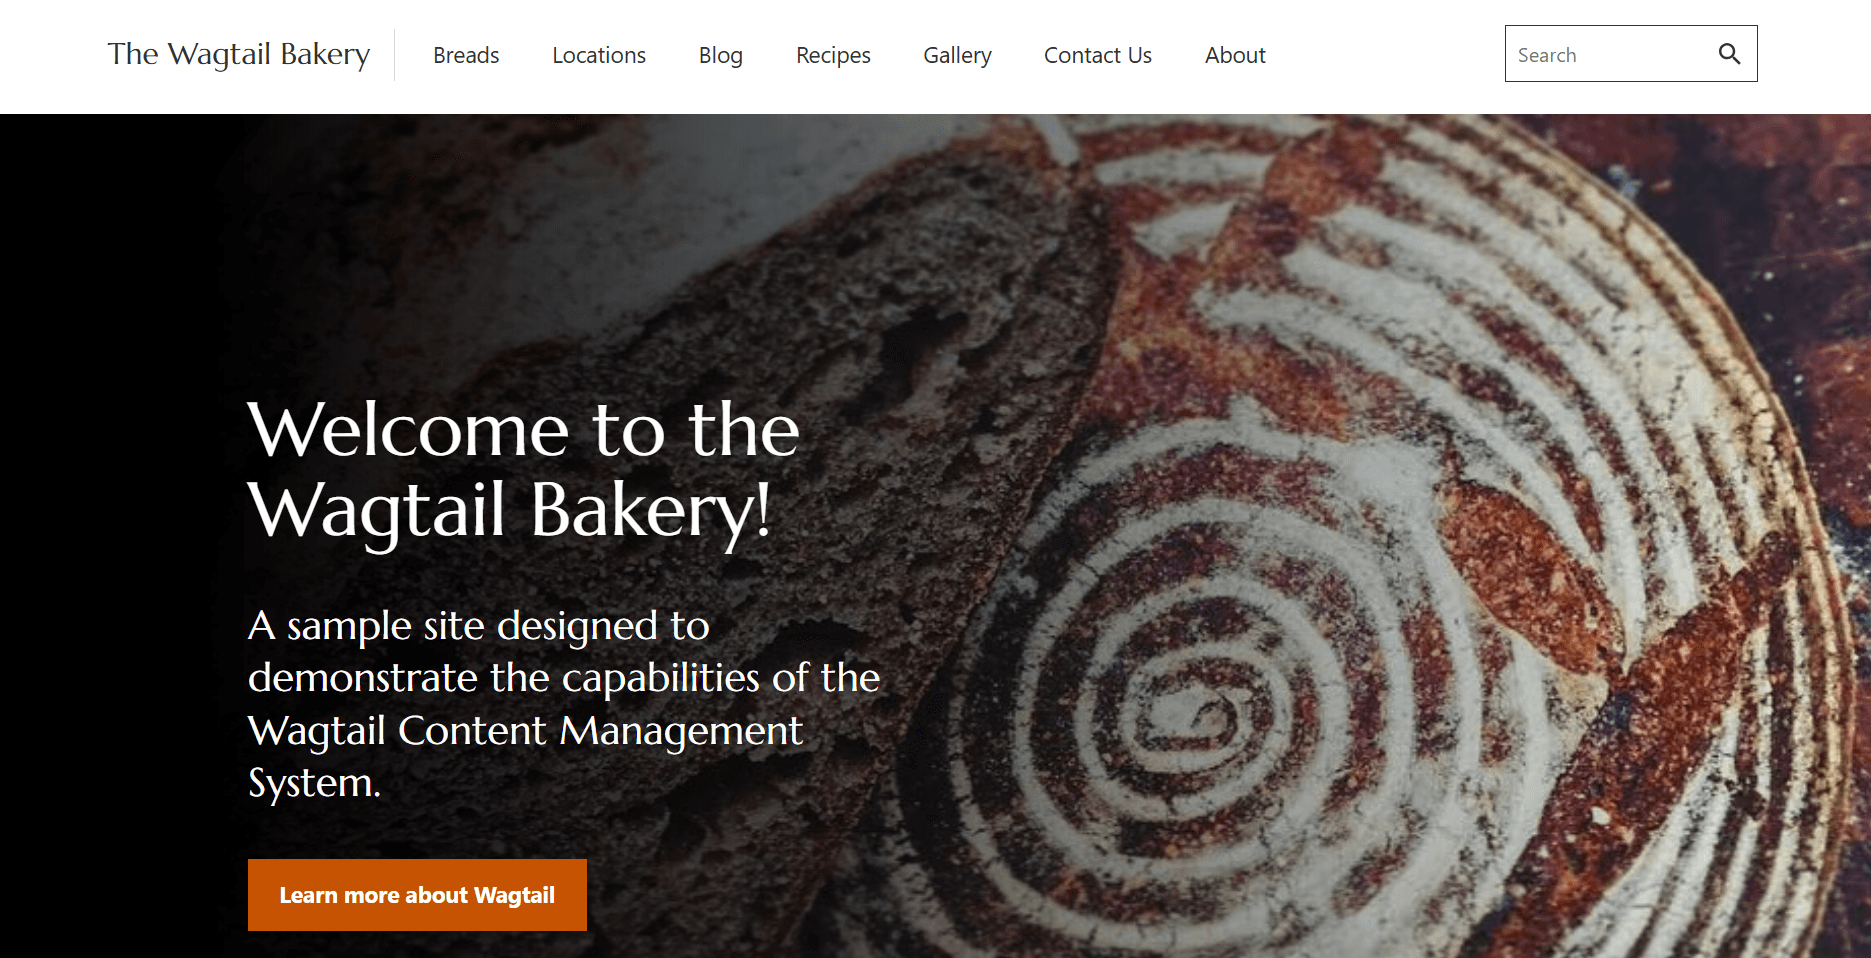Select the Welcome to the Wagtail Bakery heading
The height and width of the screenshot is (958, 1871).
524,470
